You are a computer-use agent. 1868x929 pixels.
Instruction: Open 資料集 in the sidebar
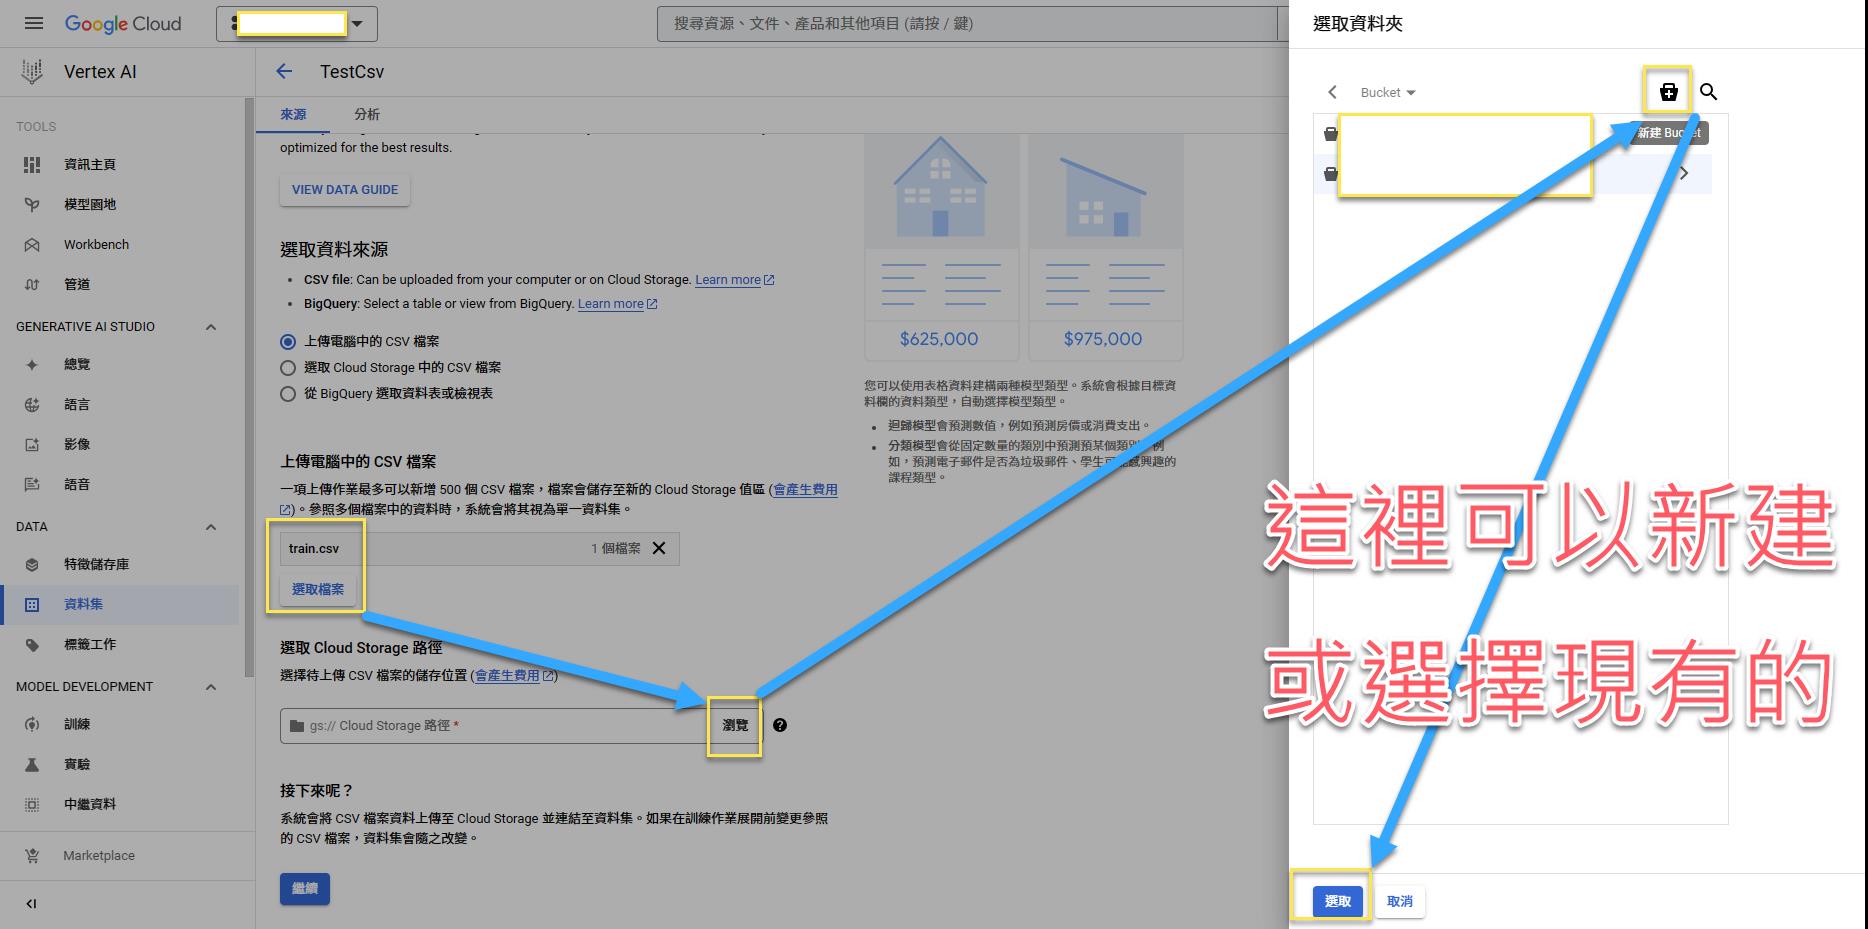(x=83, y=604)
